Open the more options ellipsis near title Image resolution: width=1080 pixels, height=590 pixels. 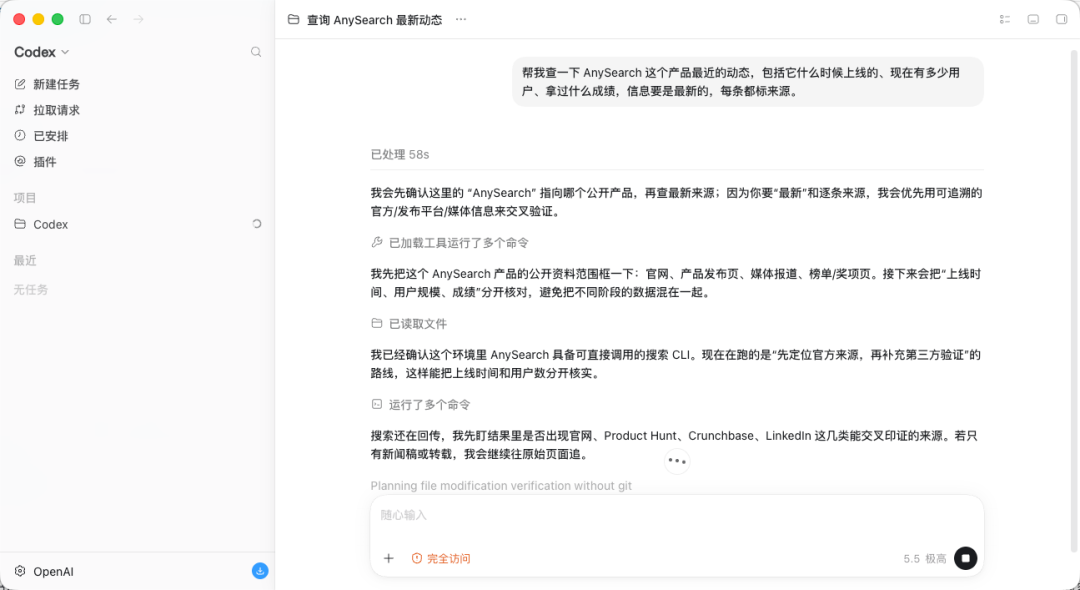(461, 19)
